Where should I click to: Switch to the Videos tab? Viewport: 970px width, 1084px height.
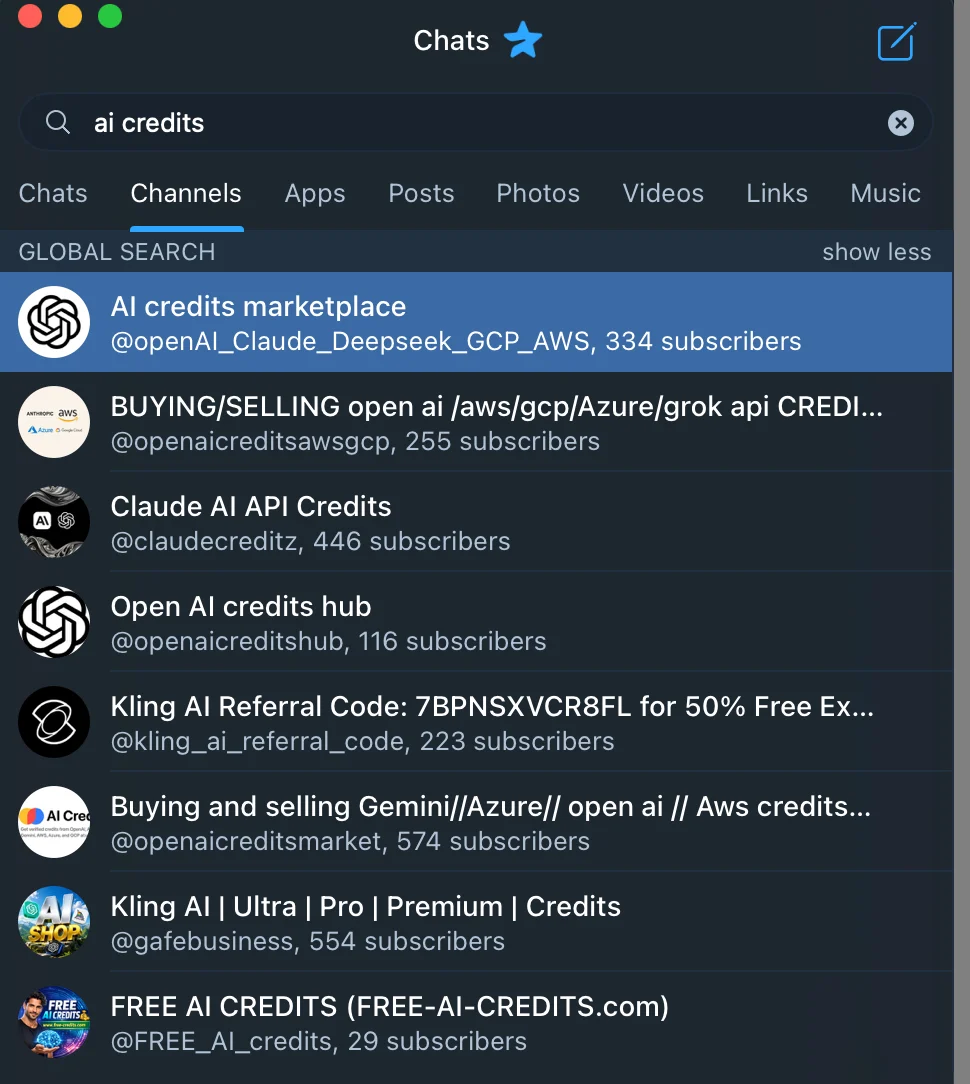pos(663,193)
